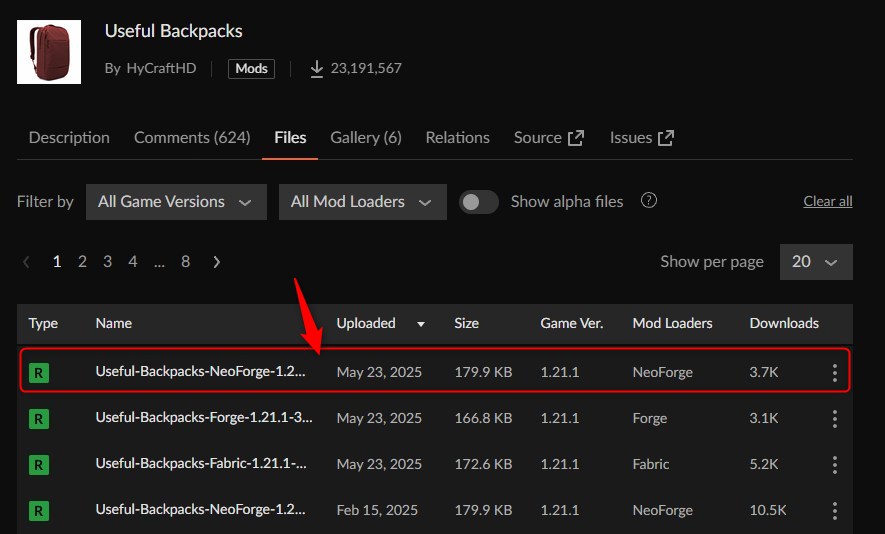Open more options menu for Forge file
885x534 pixels.
click(x=834, y=419)
